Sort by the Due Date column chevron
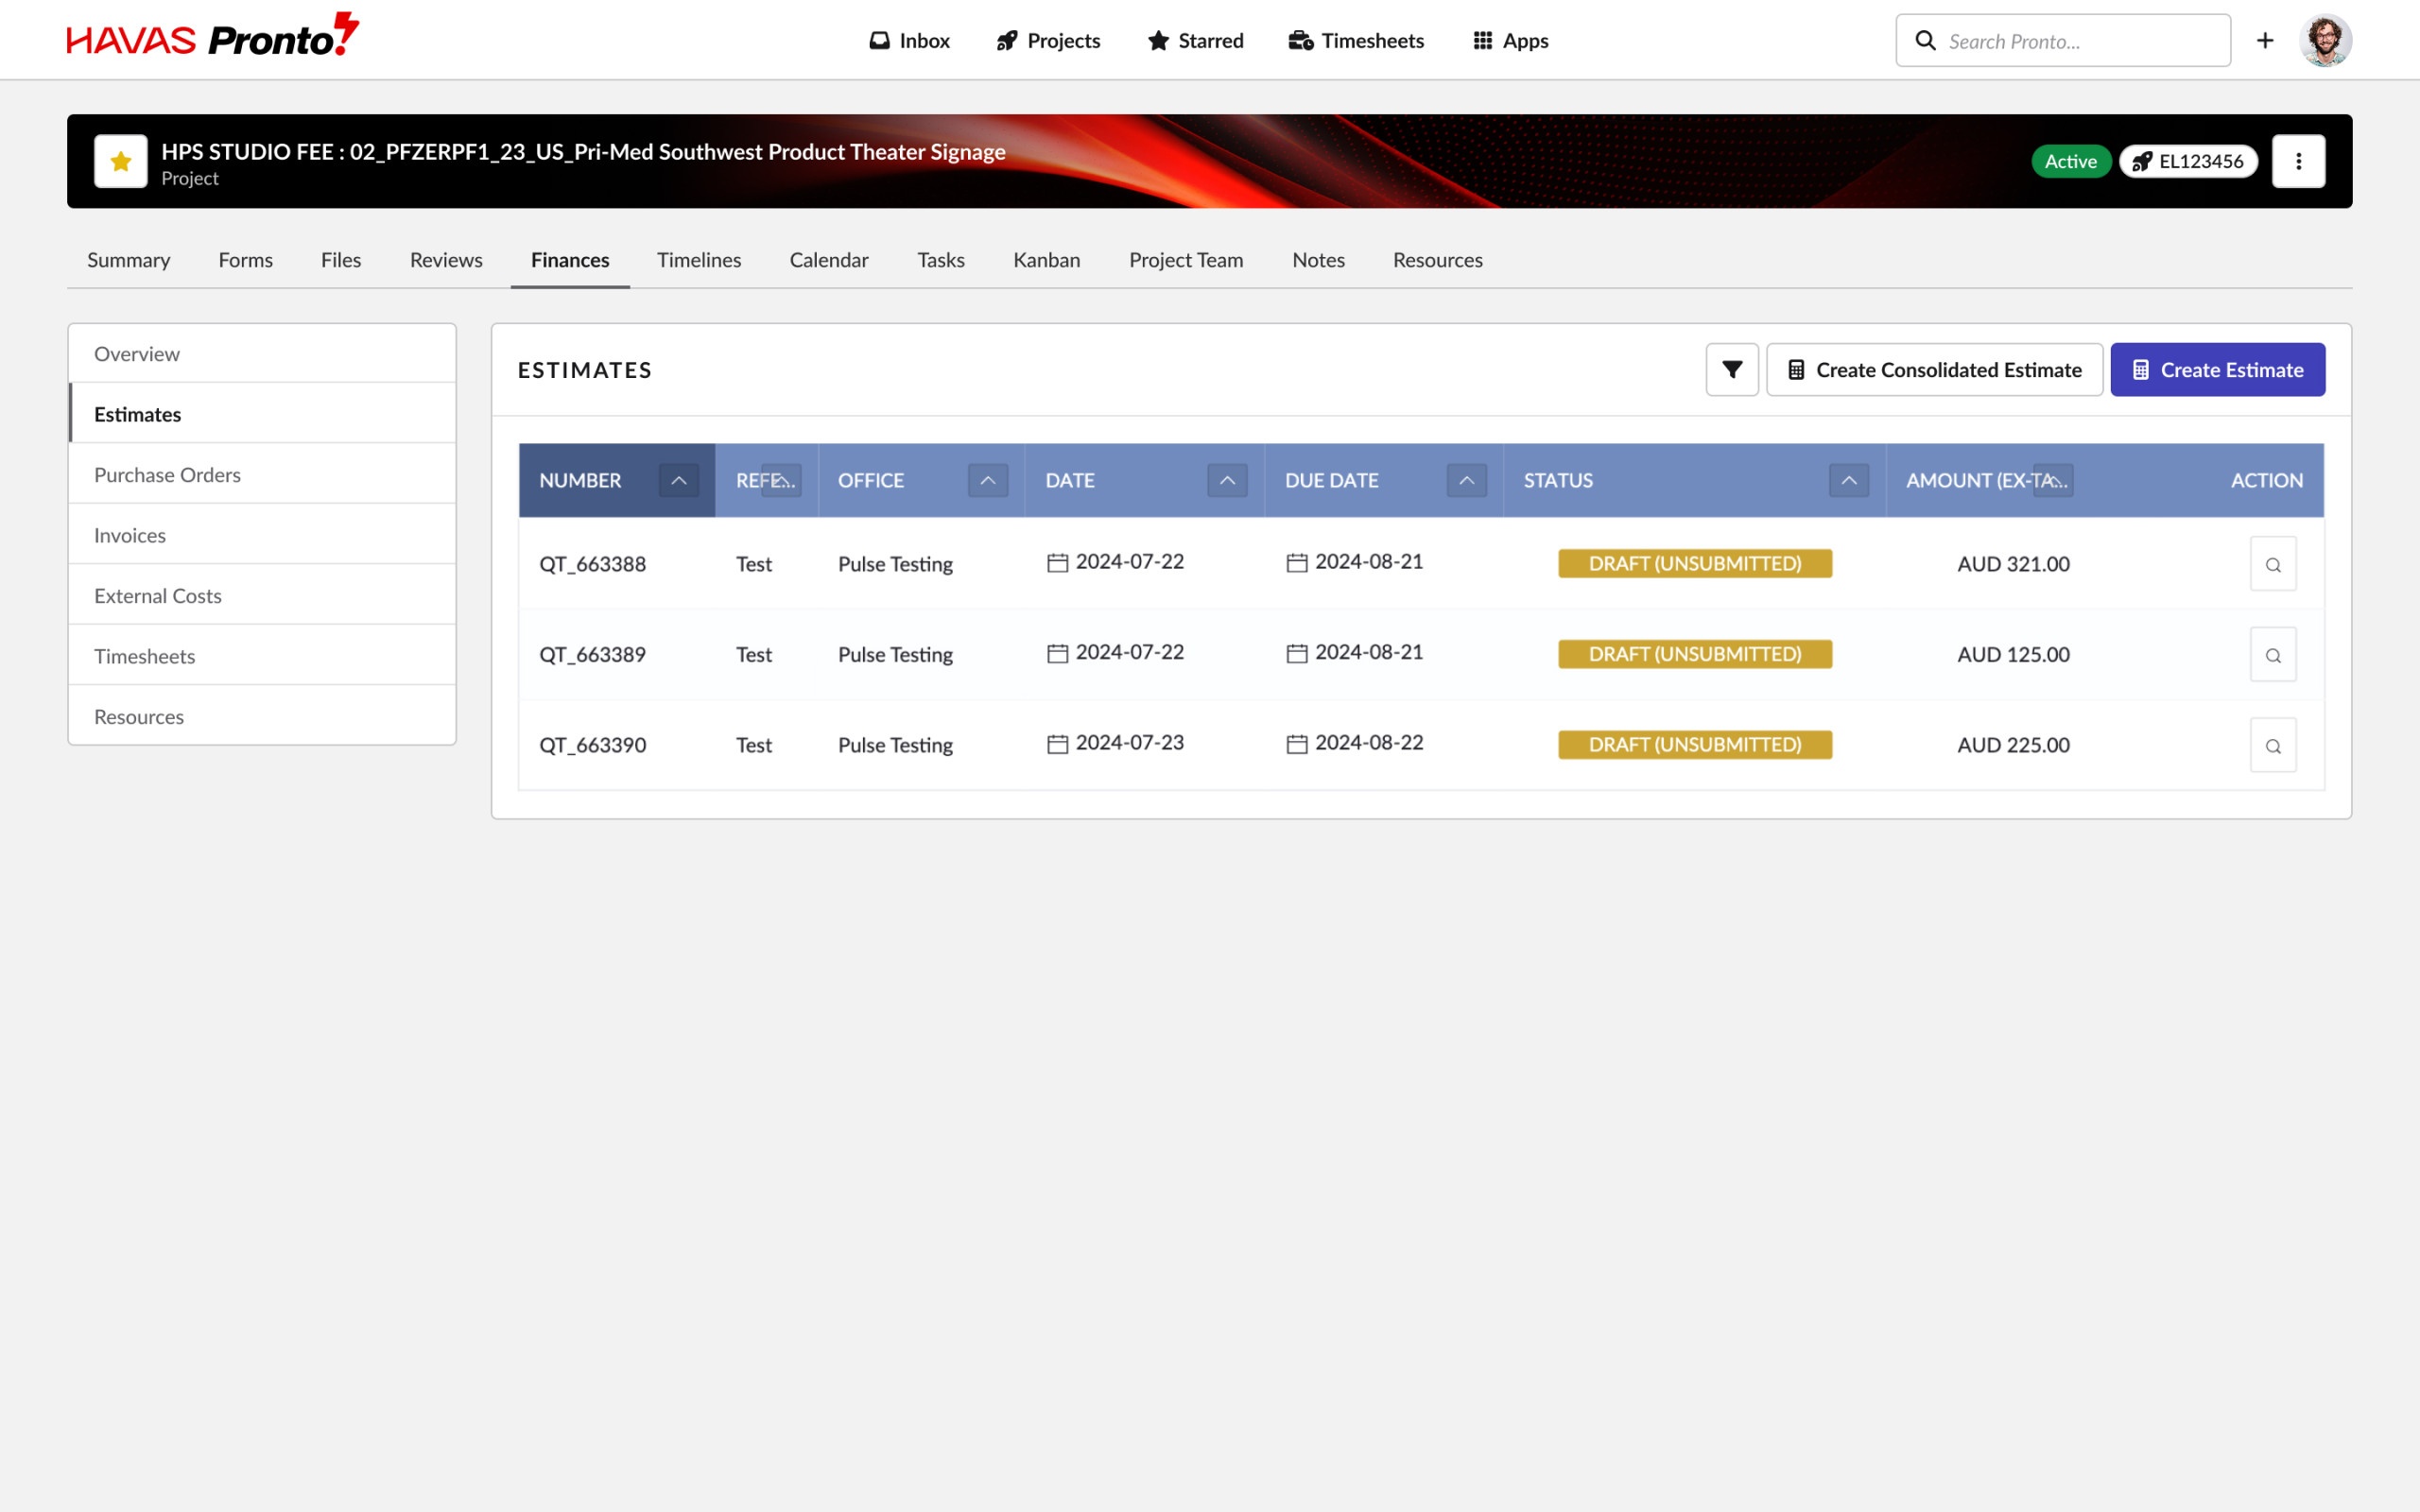 (1467, 481)
